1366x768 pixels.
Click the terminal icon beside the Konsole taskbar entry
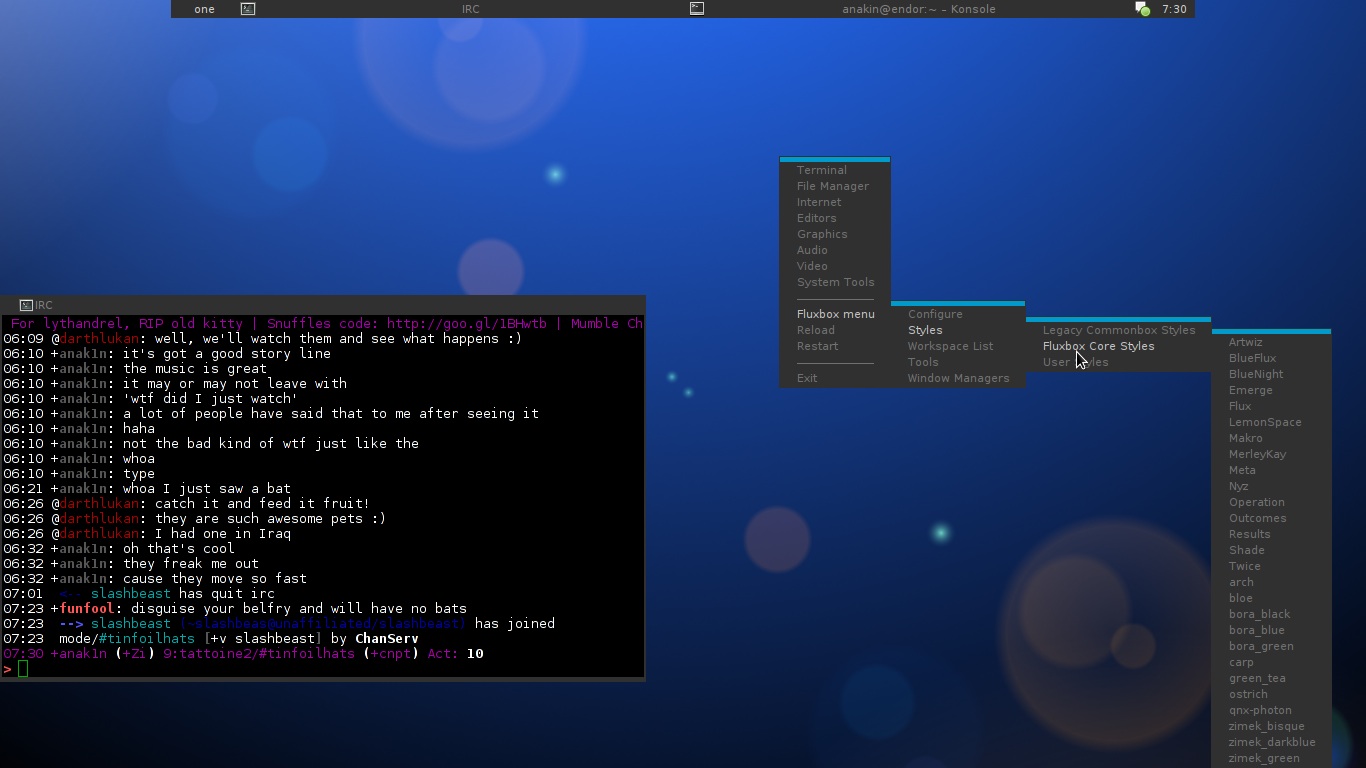(697, 9)
